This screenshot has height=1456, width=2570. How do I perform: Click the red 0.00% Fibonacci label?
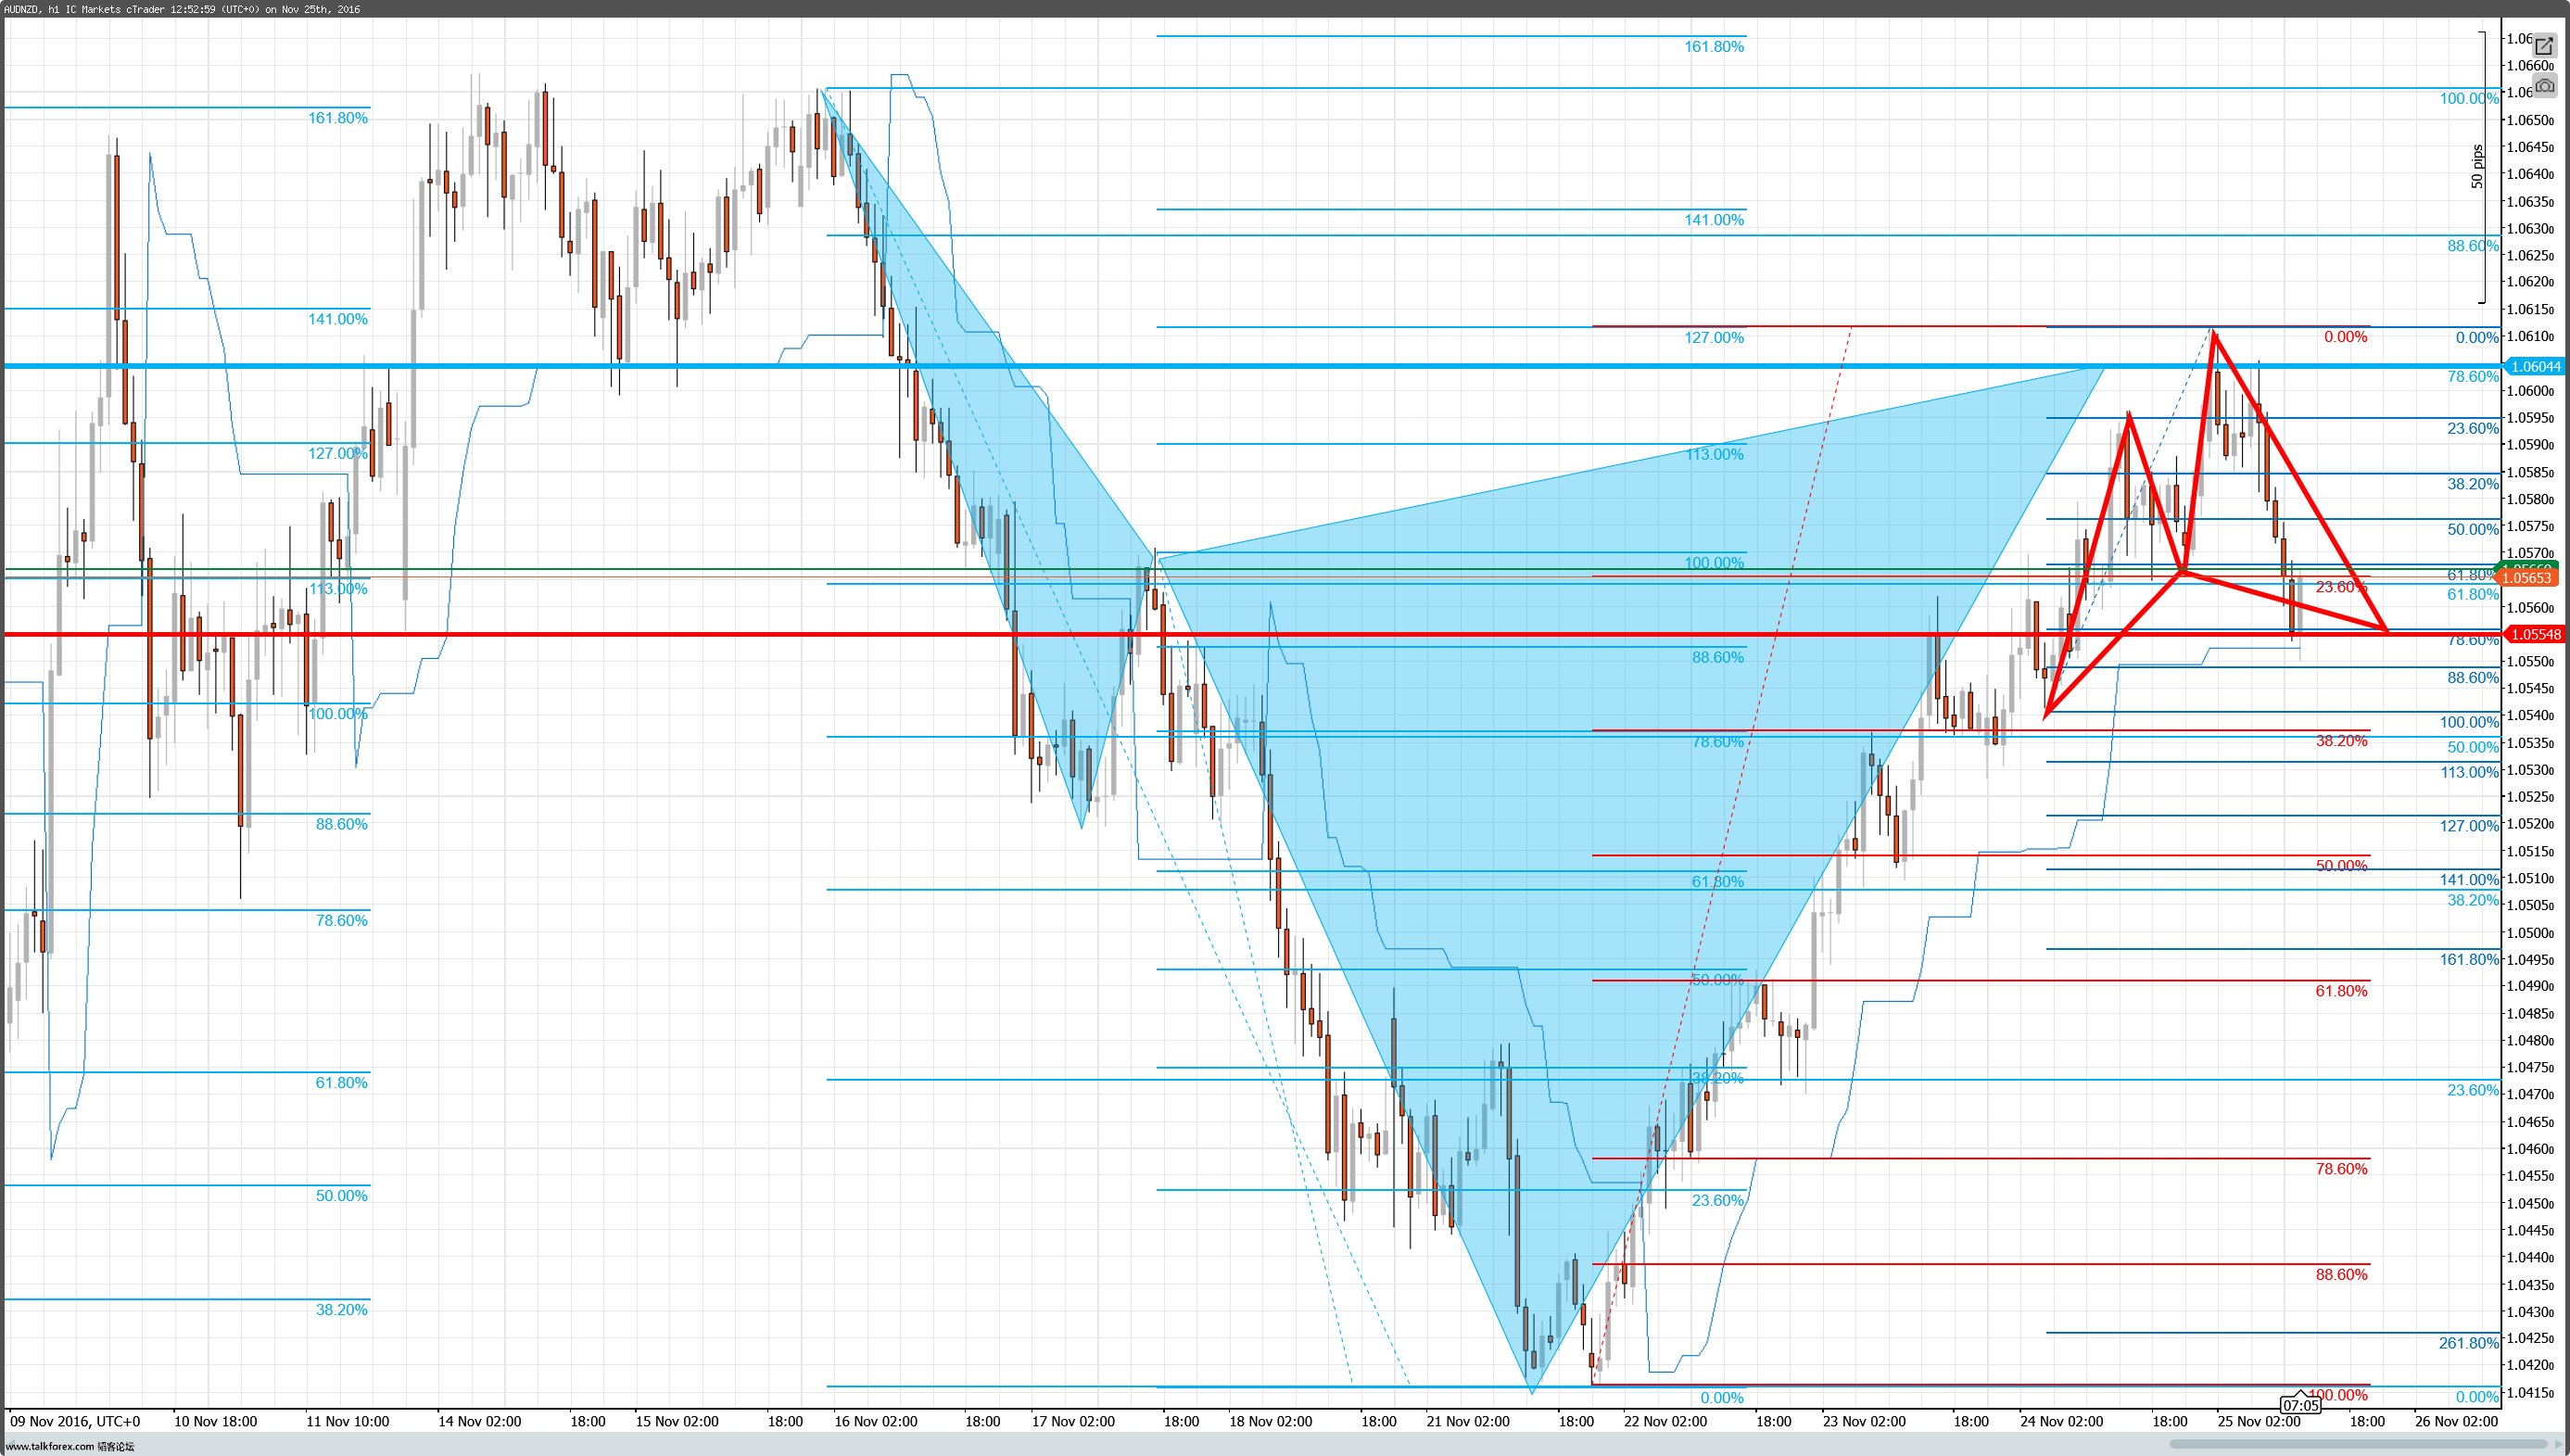tap(2345, 337)
